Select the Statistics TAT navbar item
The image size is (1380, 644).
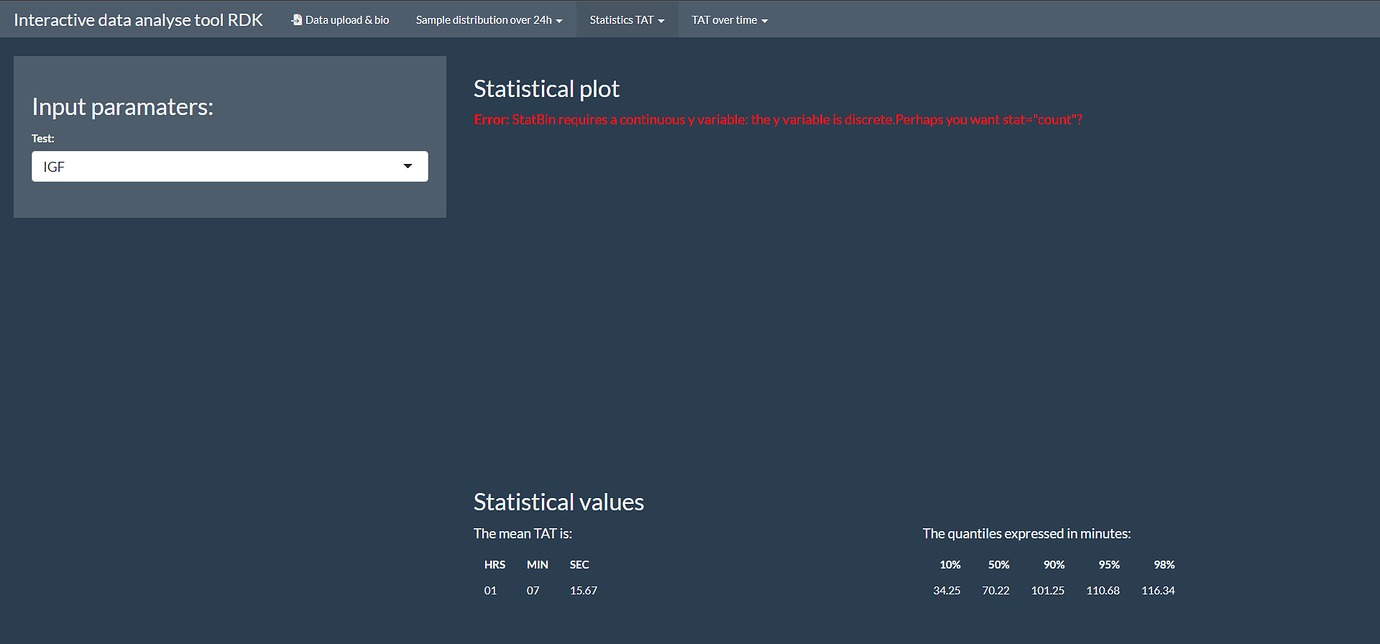click(x=627, y=19)
